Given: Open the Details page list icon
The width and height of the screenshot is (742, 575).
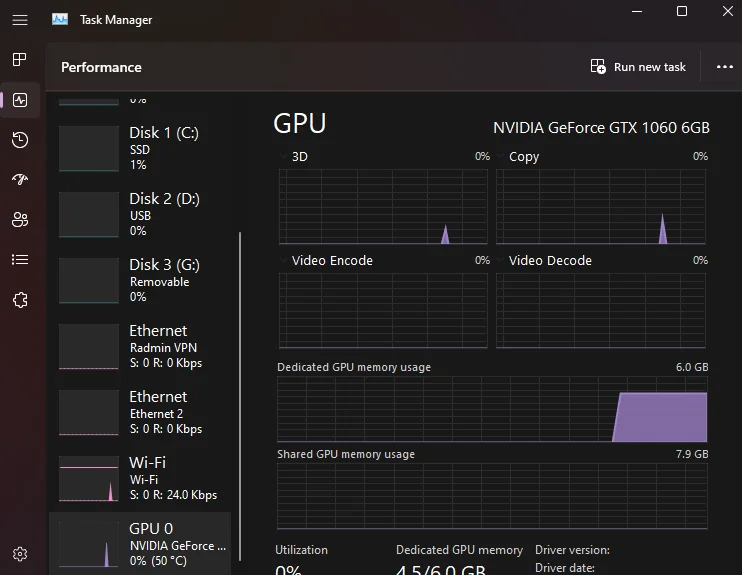Looking at the screenshot, I should [20, 259].
